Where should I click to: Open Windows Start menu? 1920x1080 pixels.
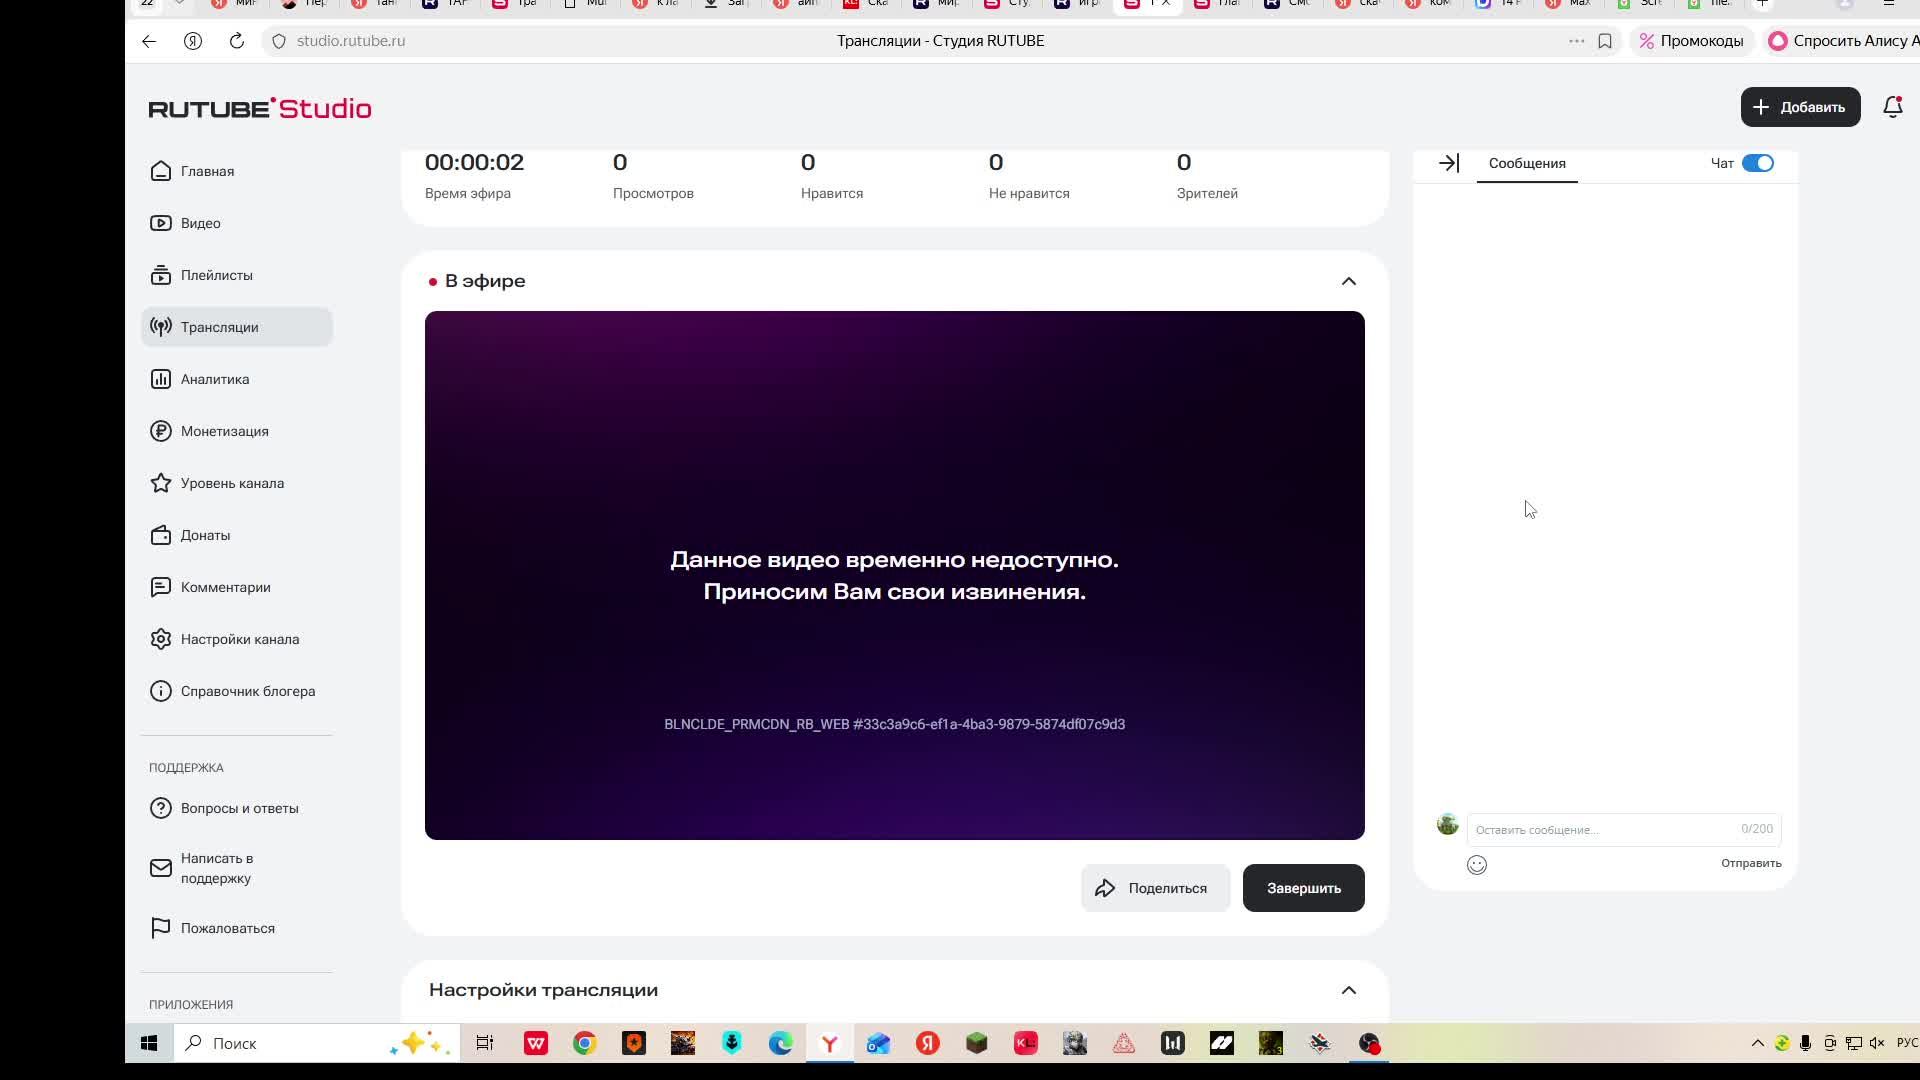(149, 1043)
